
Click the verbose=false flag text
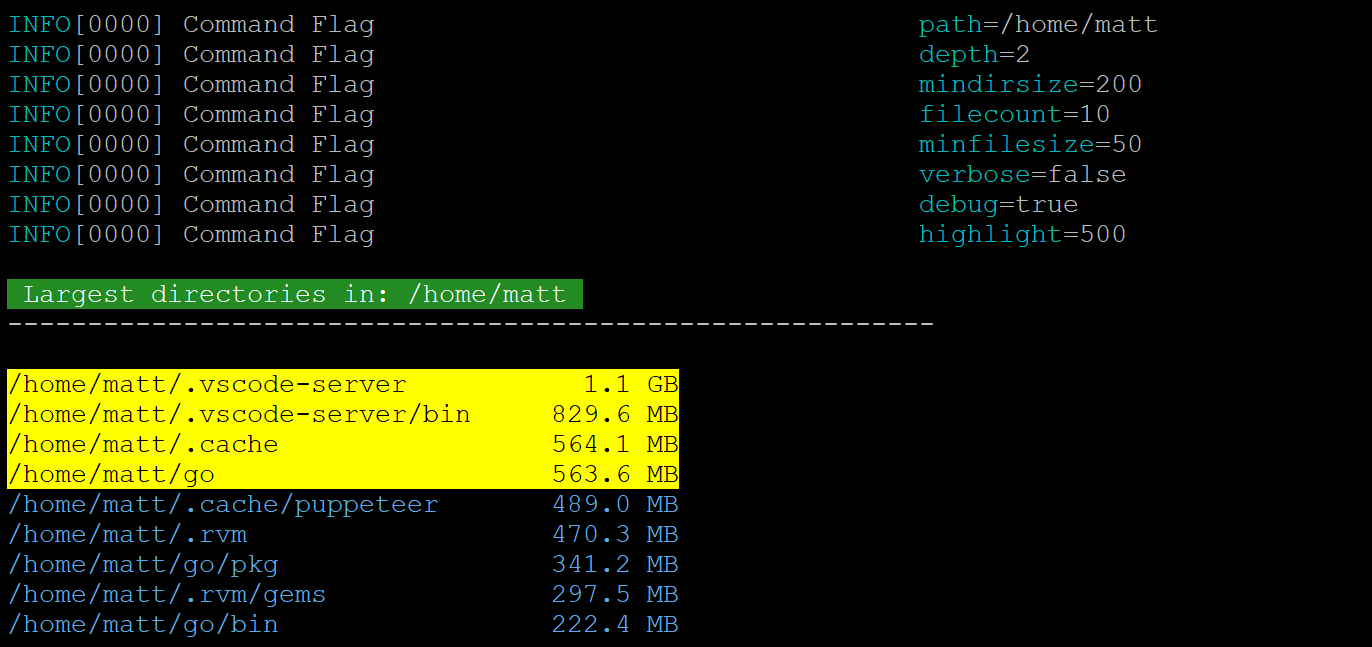[x=1022, y=174]
